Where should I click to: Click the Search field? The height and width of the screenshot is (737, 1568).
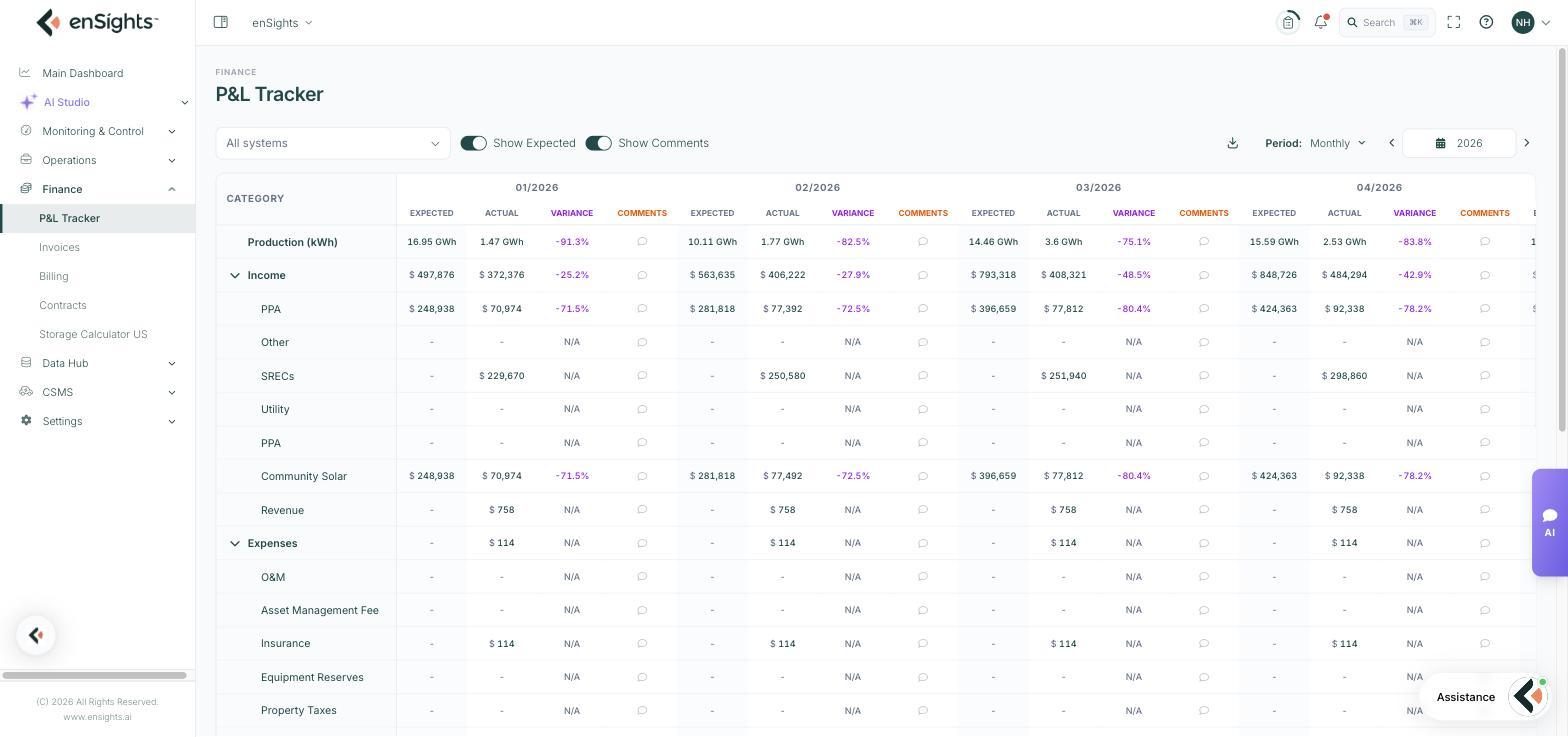pos(1387,22)
